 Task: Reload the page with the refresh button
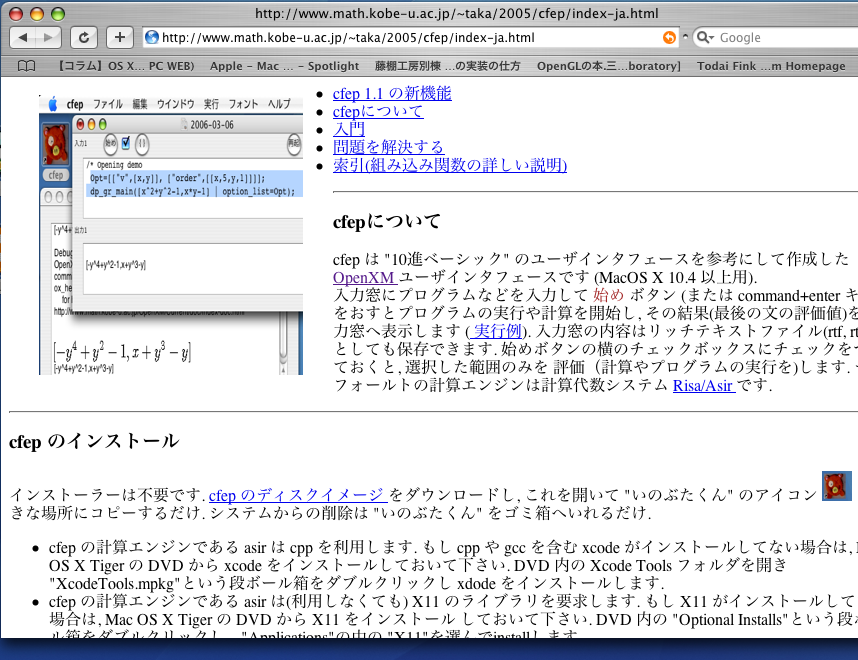pyautogui.click(x=84, y=37)
